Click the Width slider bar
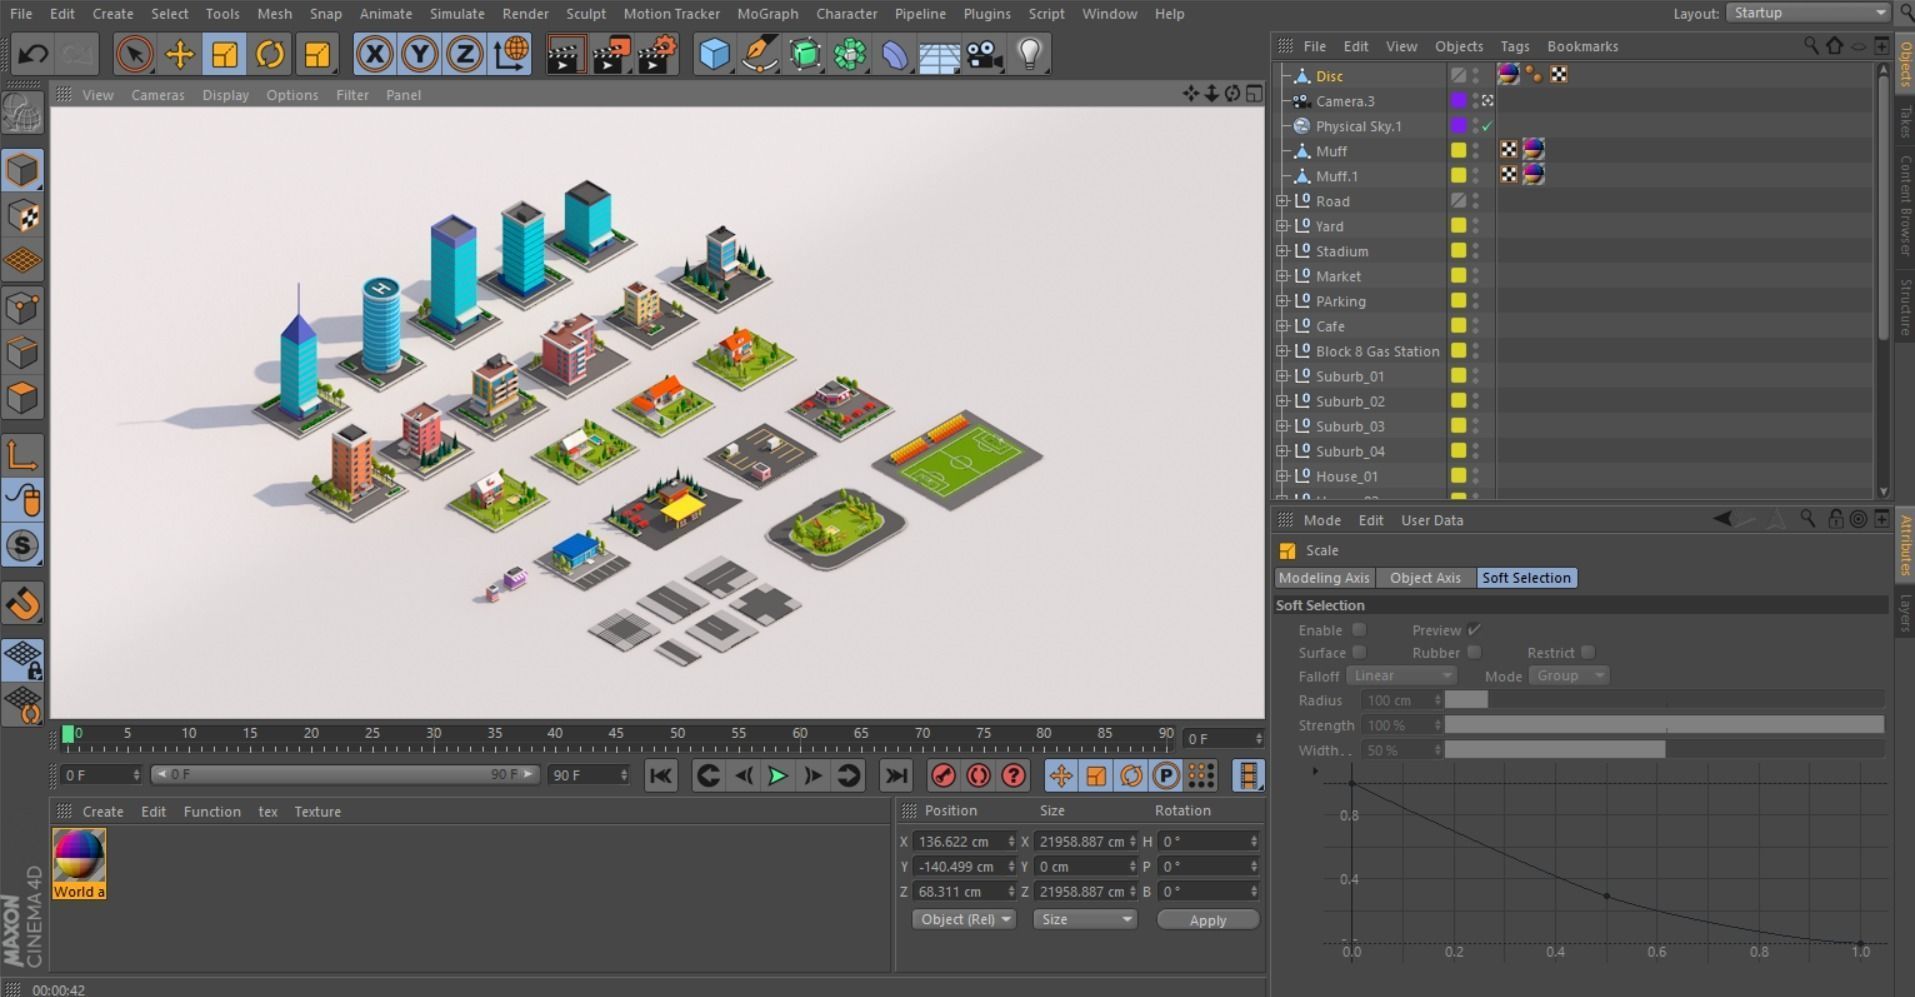This screenshot has height=997, width=1915. (x=1664, y=751)
